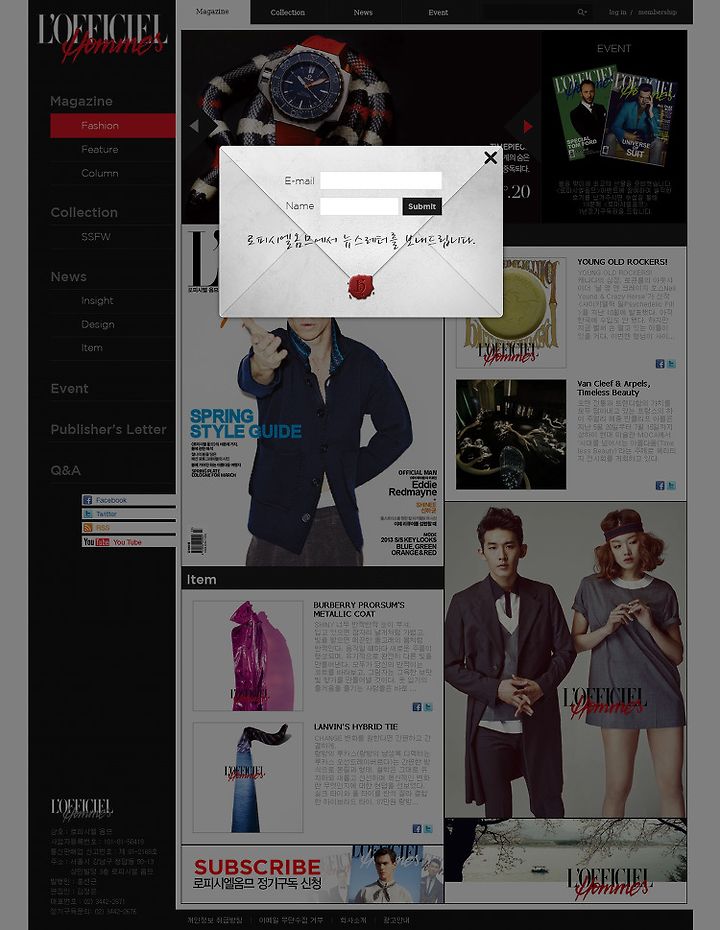This screenshot has width=720, height=930.
Task: Click the E-mail input field
Action: [x=381, y=180]
